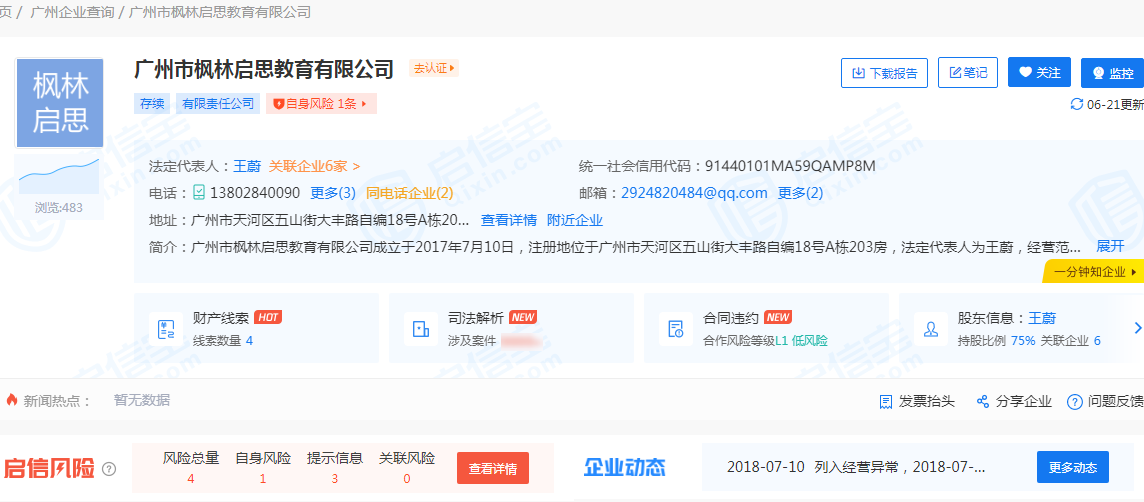This screenshot has height=502, width=1144.
Task: Click the 有限责任公司 tag
Action: tap(218, 104)
